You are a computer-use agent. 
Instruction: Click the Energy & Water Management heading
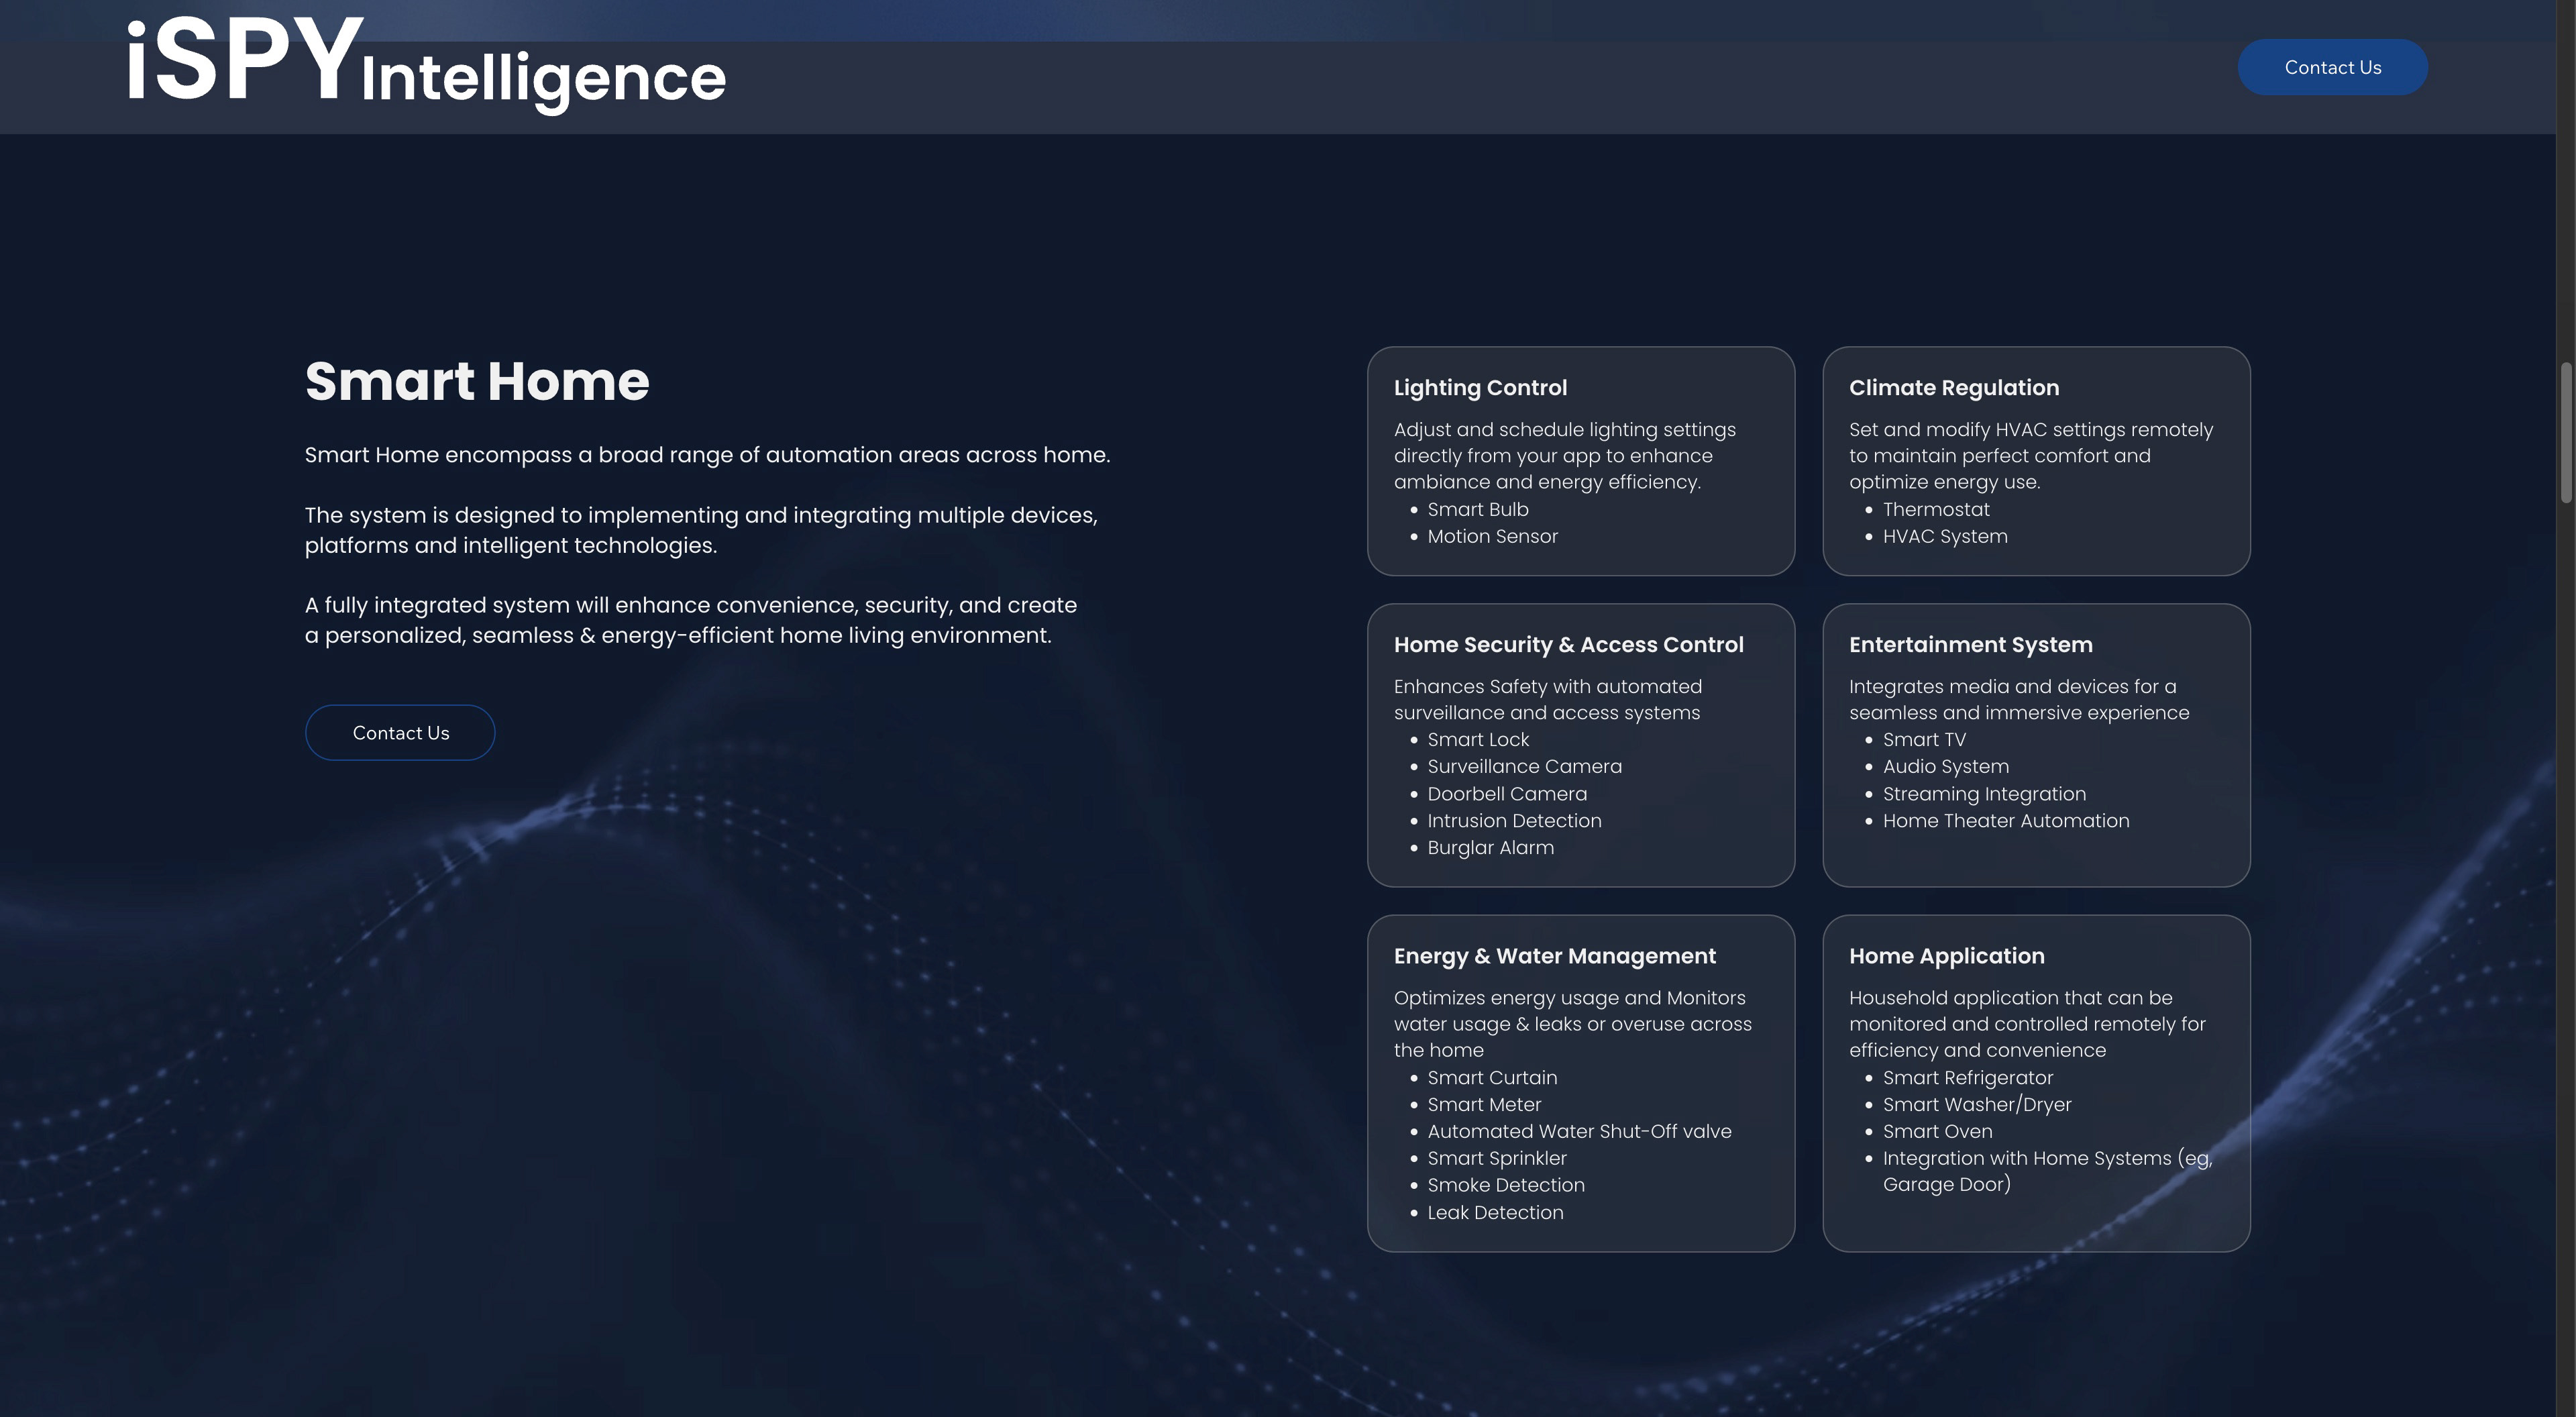[1554, 956]
